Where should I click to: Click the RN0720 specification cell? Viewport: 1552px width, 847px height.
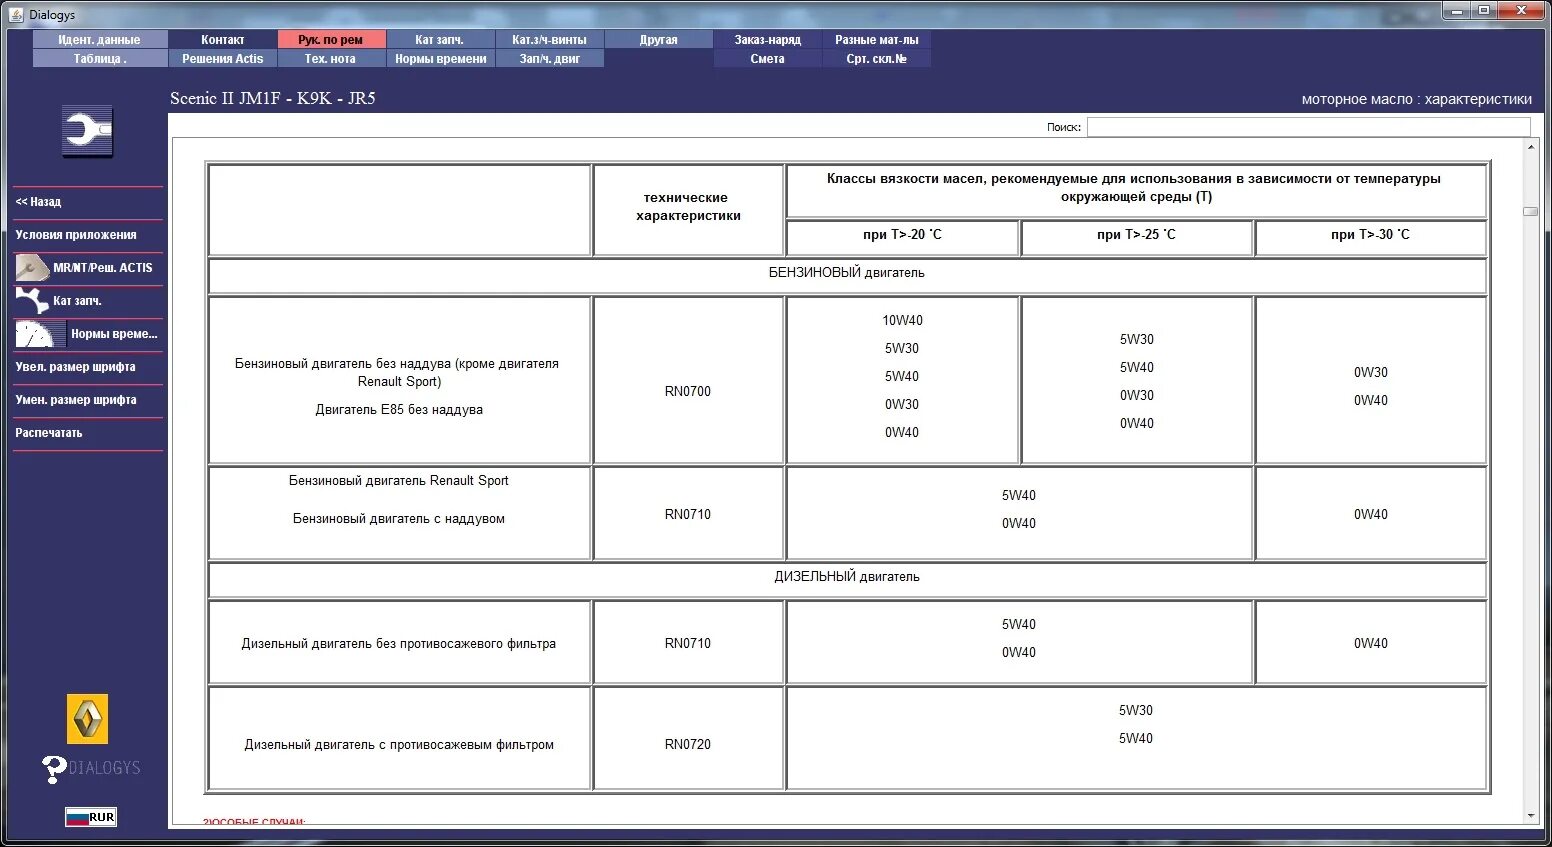[688, 738]
